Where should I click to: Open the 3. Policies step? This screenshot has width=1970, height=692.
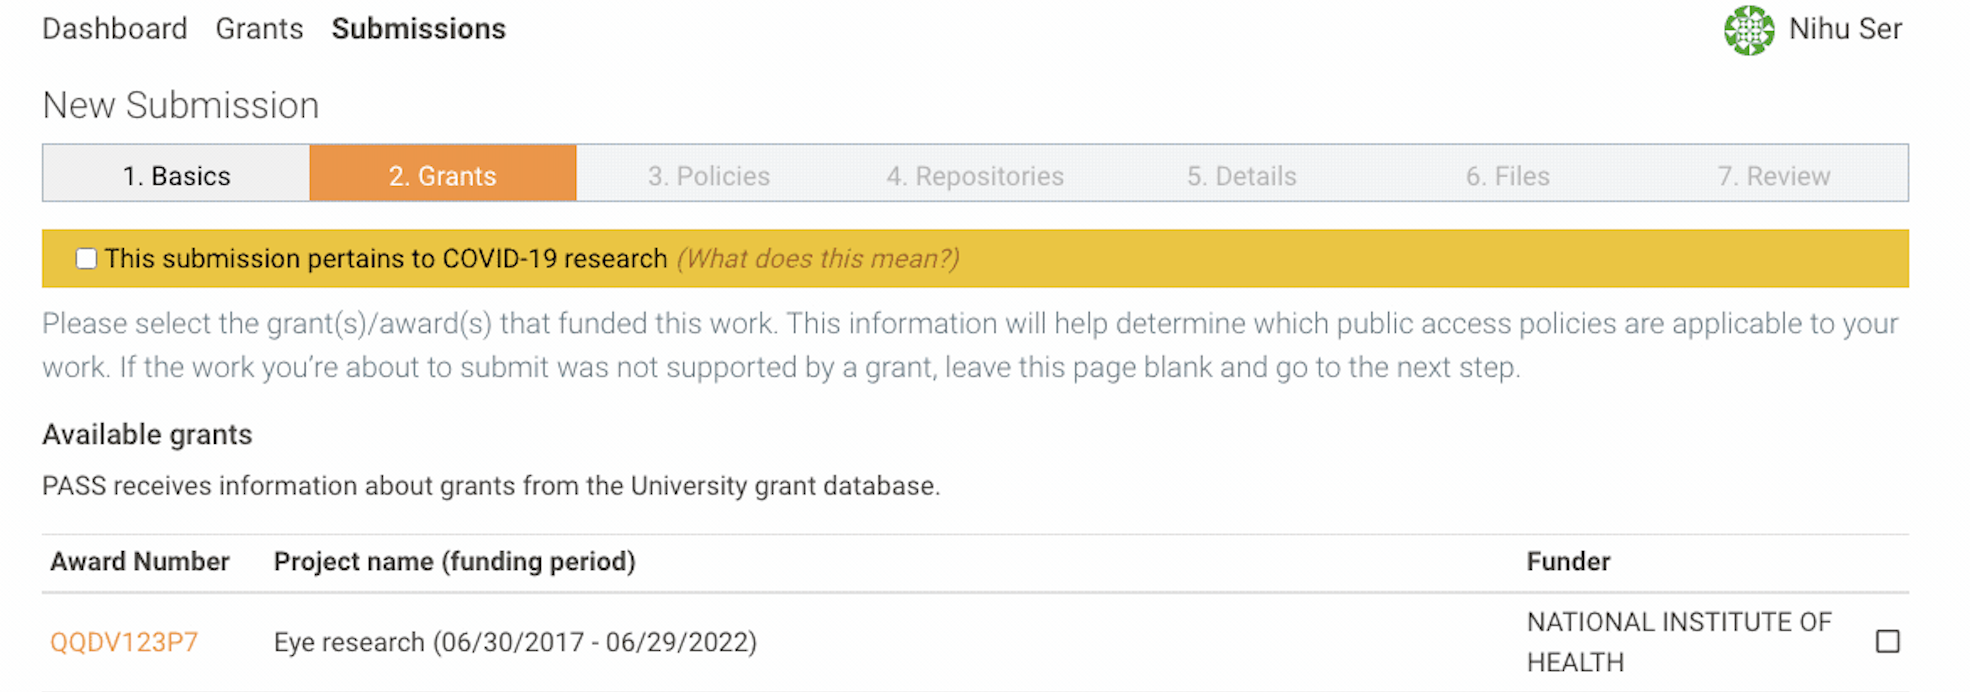[x=709, y=174]
